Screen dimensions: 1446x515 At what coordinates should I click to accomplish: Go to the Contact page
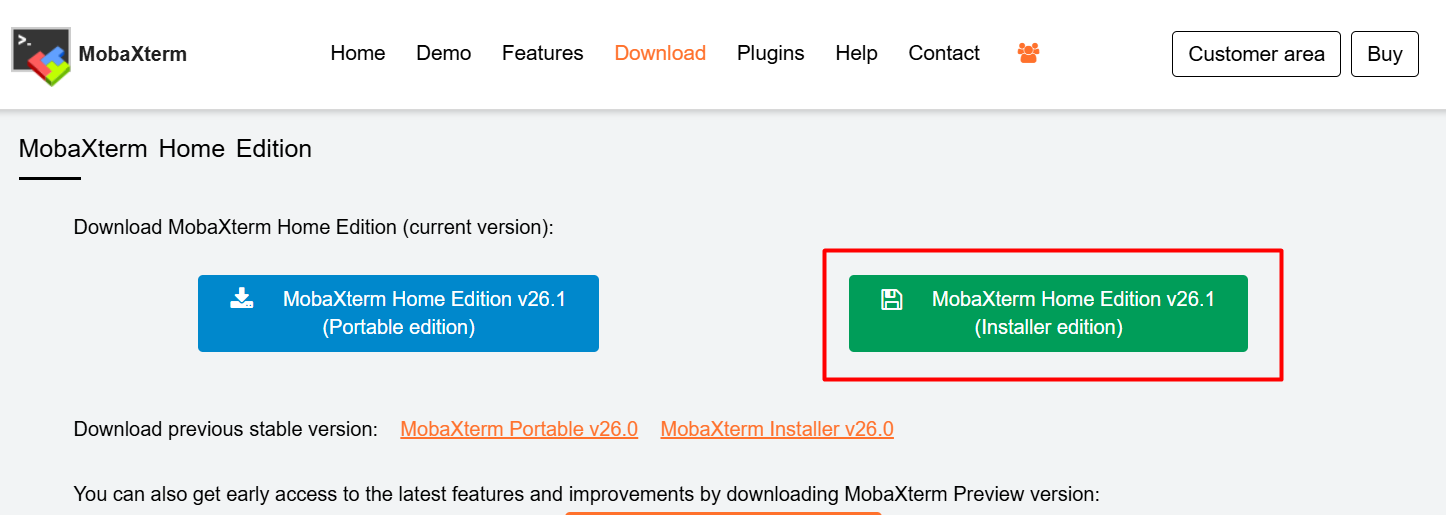coord(944,53)
